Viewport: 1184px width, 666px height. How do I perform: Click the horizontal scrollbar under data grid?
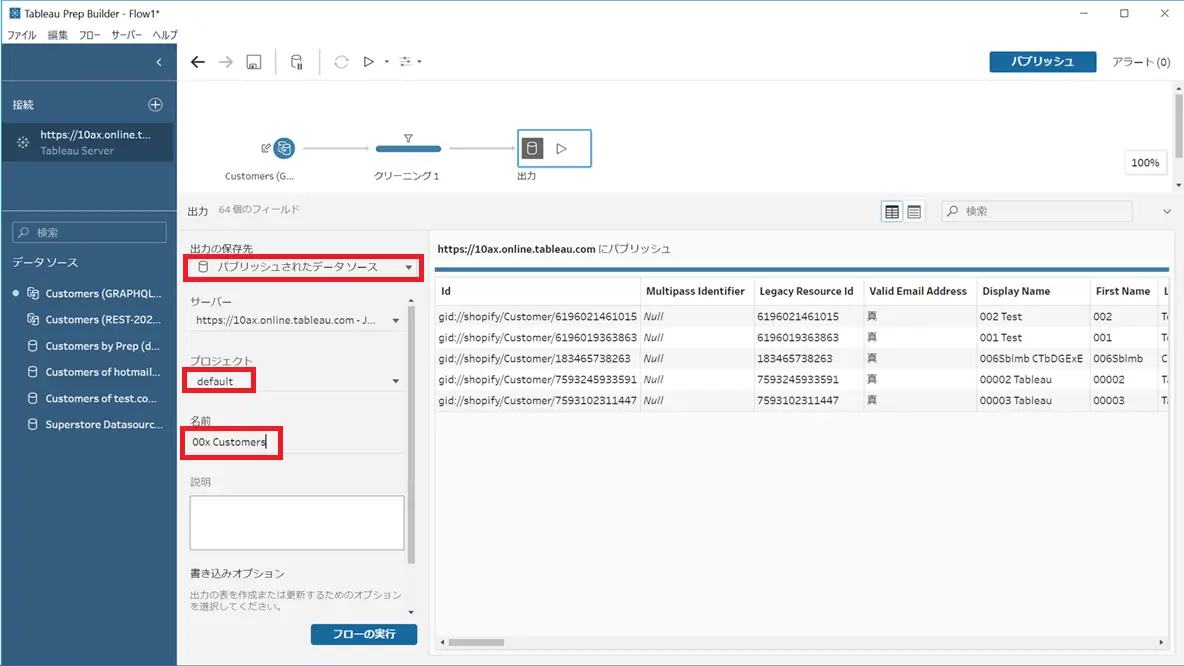tap(802, 643)
